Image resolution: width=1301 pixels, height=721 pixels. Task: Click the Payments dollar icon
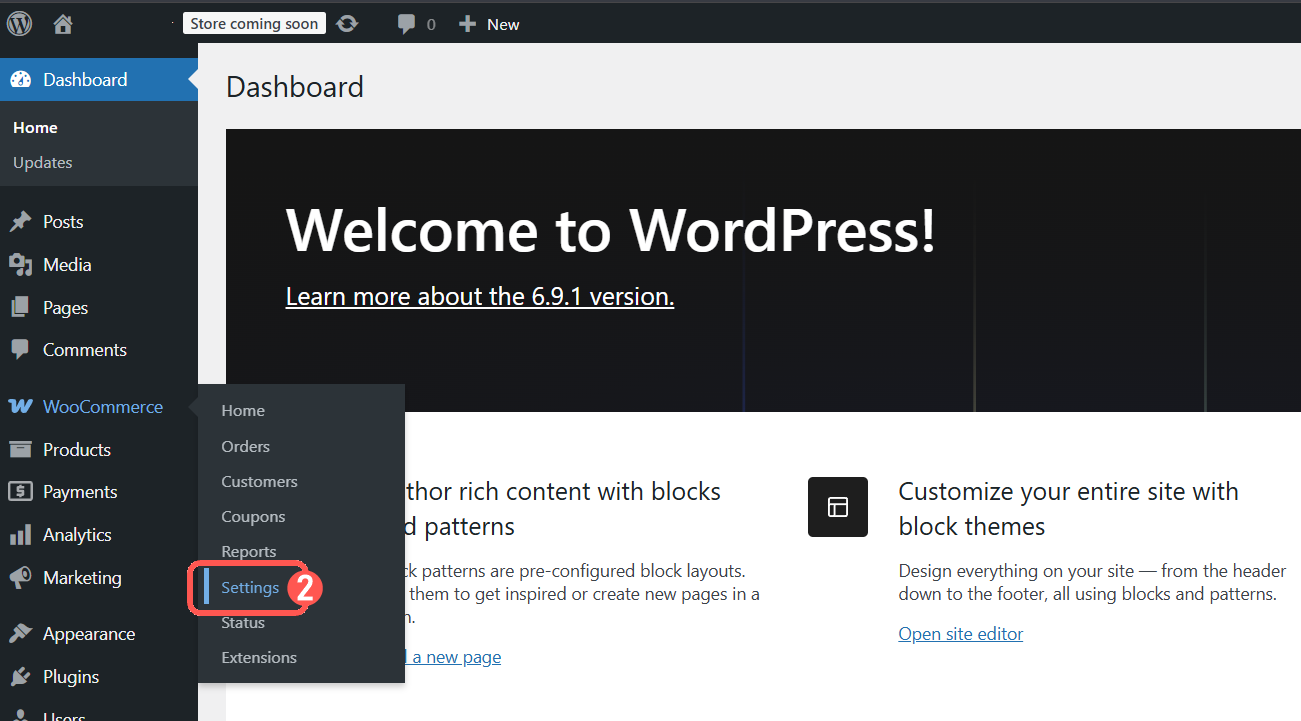pyautogui.click(x=21, y=492)
